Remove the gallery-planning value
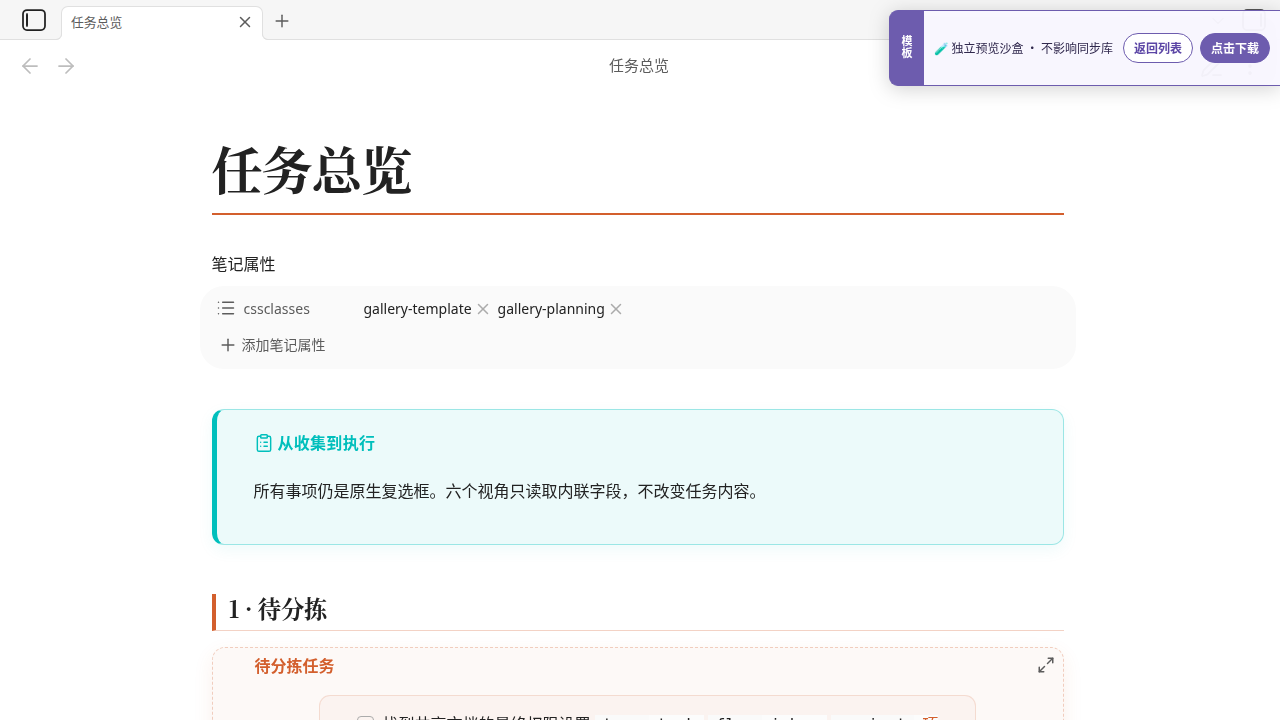This screenshot has height=720, width=1280. (x=616, y=309)
